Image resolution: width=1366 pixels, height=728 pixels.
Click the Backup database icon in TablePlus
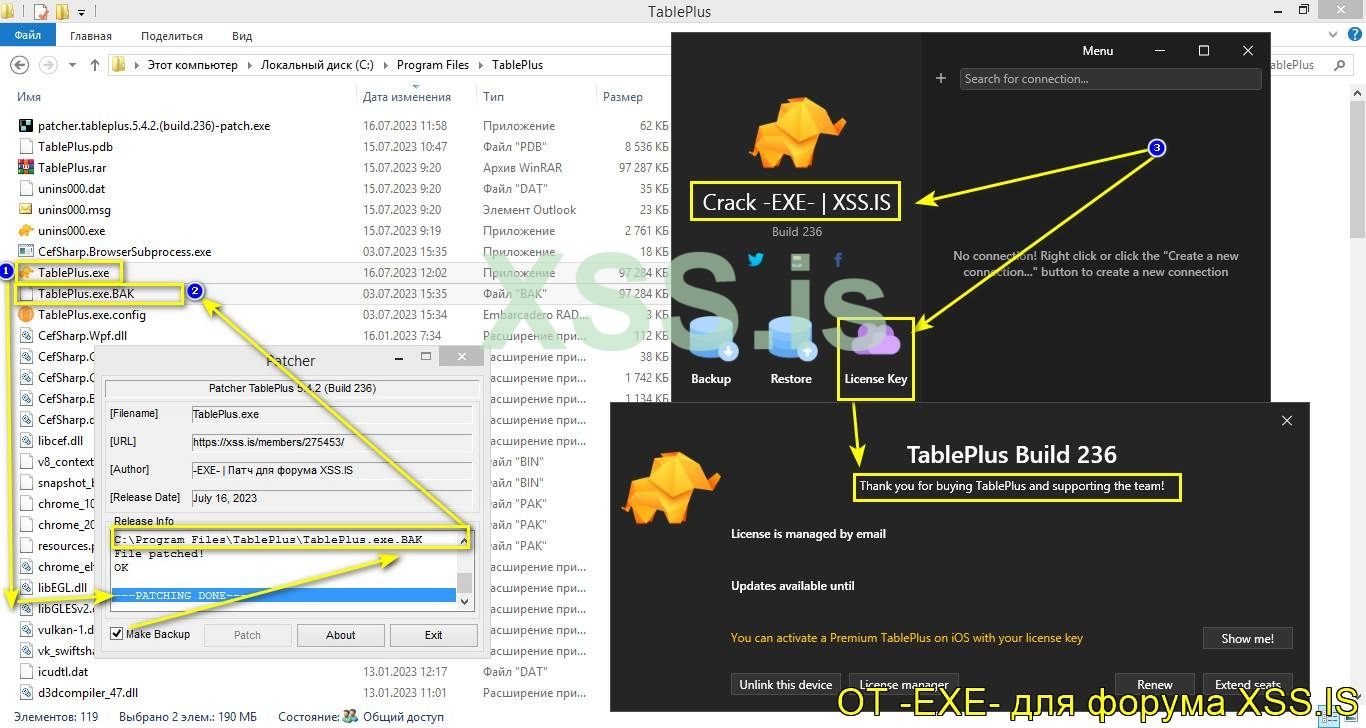(711, 339)
